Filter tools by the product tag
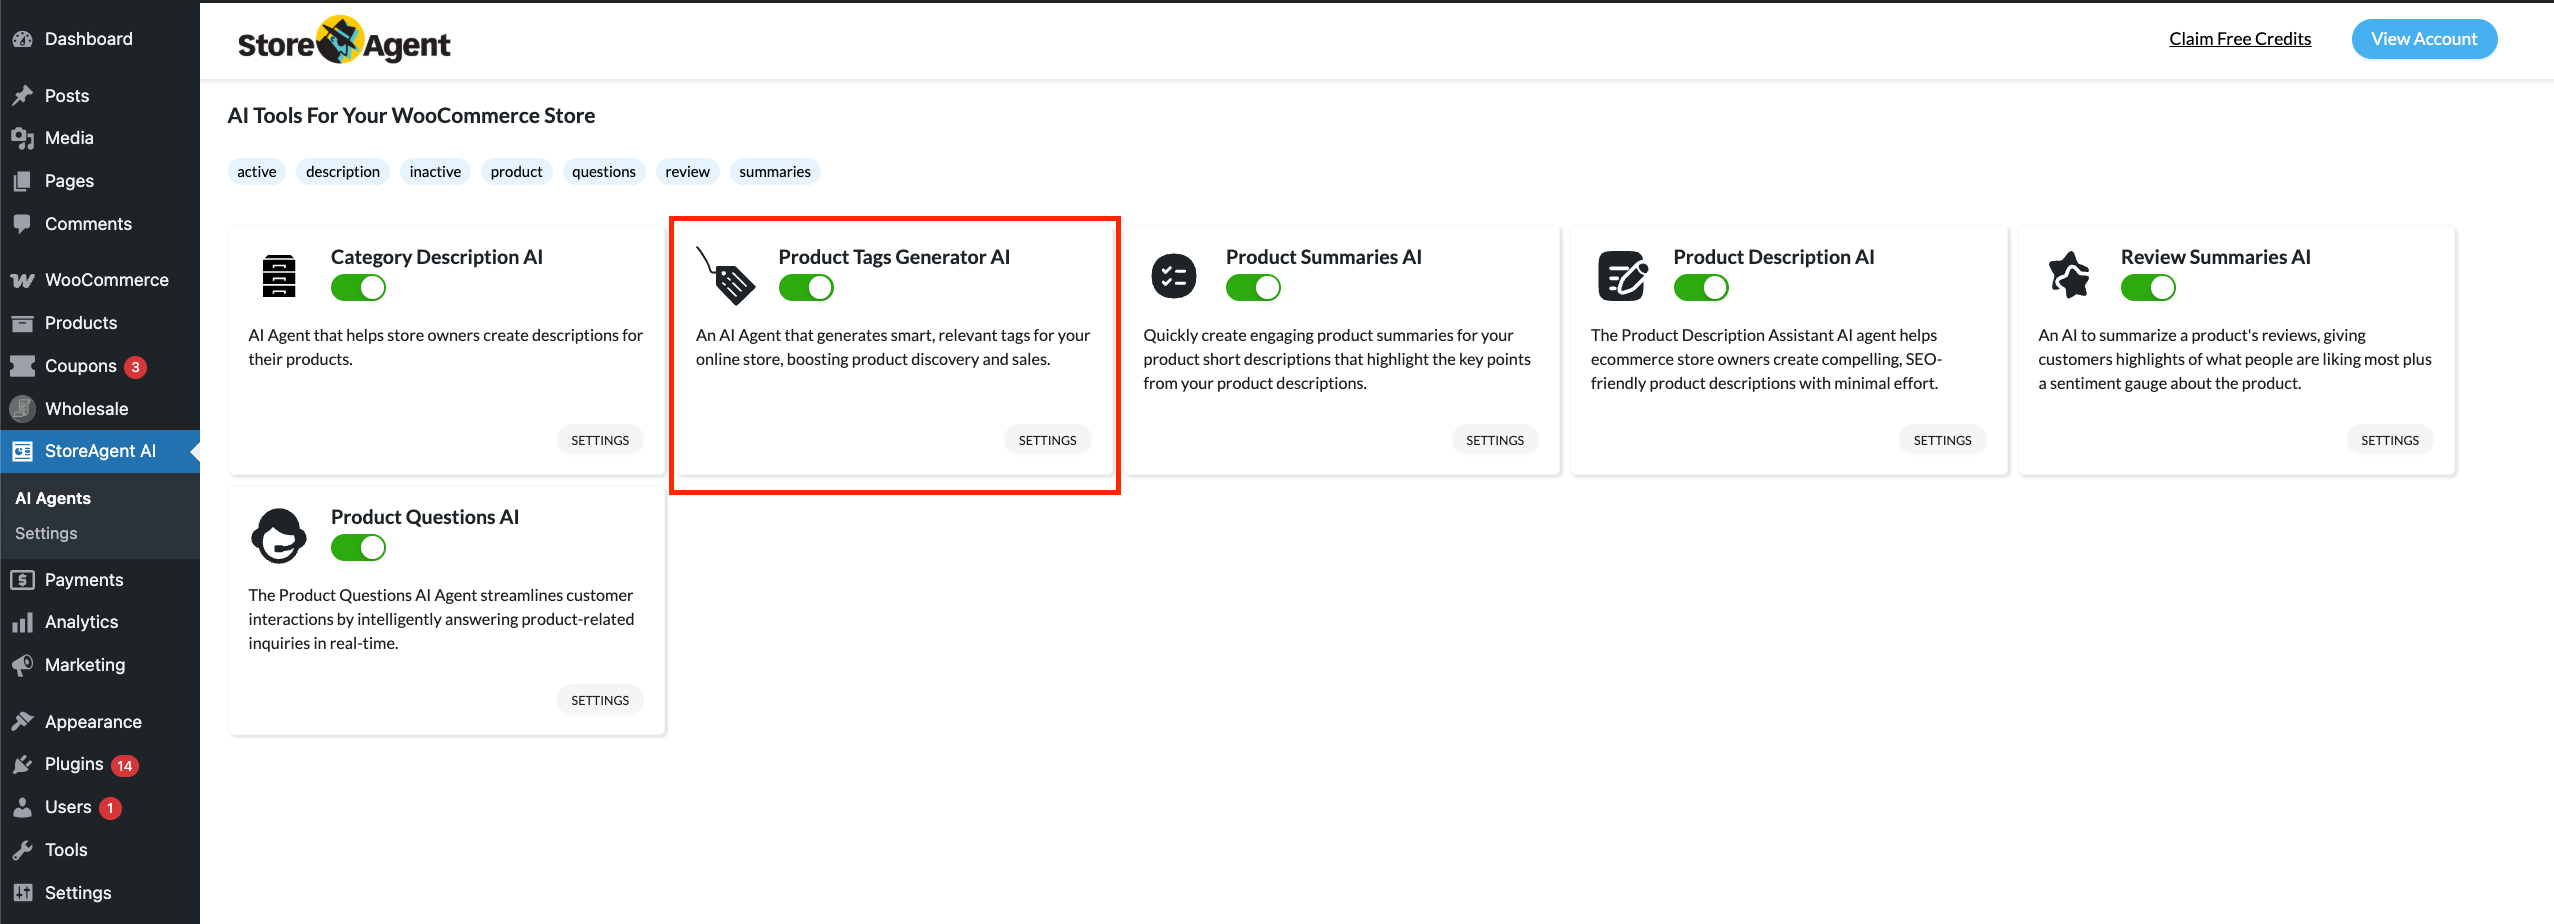Image resolution: width=2554 pixels, height=924 pixels. point(517,172)
